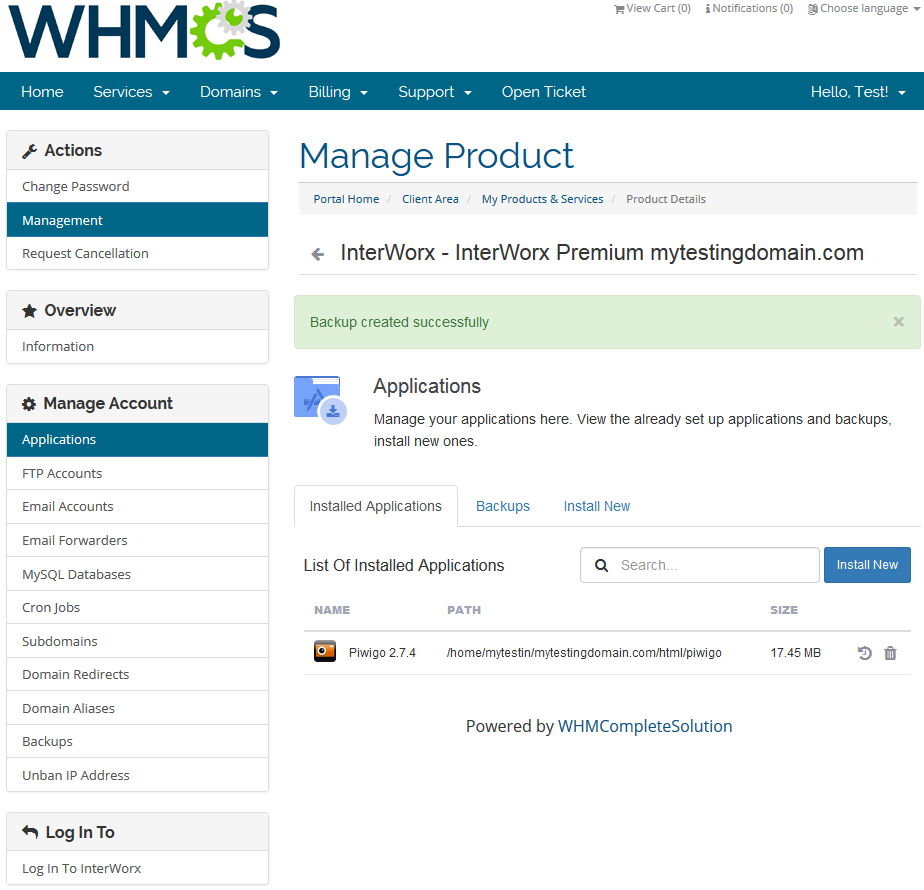Image resolution: width=924 pixels, height=890 pixels.
Task: Go to Client Area breadcrumb
Action: [430, 199]
